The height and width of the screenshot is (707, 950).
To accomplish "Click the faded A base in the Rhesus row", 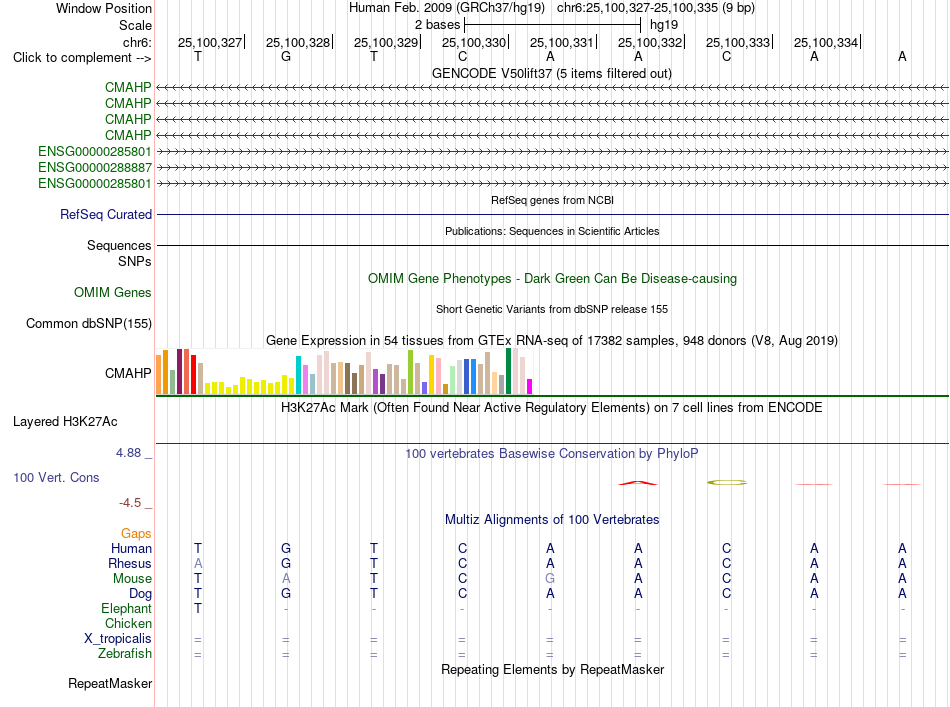I will (198, 563).
